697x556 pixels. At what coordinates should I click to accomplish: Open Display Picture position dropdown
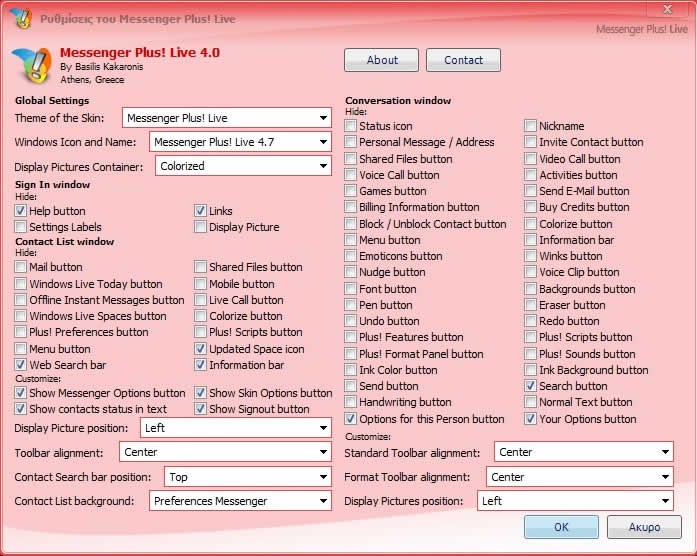pos(236,428)
